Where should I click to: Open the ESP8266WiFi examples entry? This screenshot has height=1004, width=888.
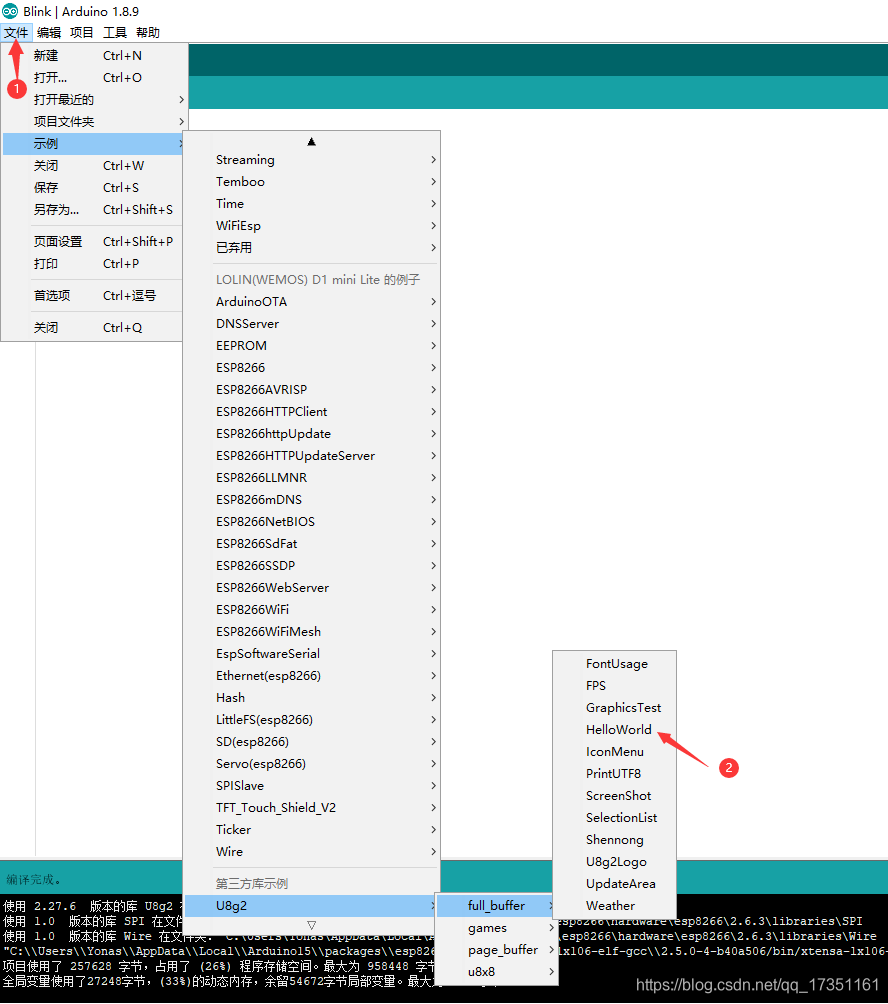click(x=312, y=610)
